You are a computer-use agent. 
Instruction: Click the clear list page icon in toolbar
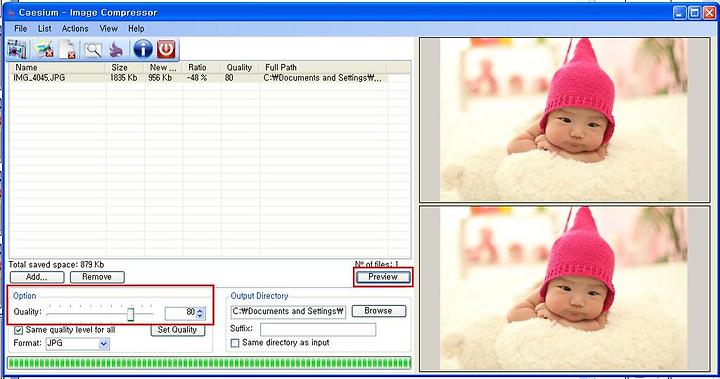[68, 49]
